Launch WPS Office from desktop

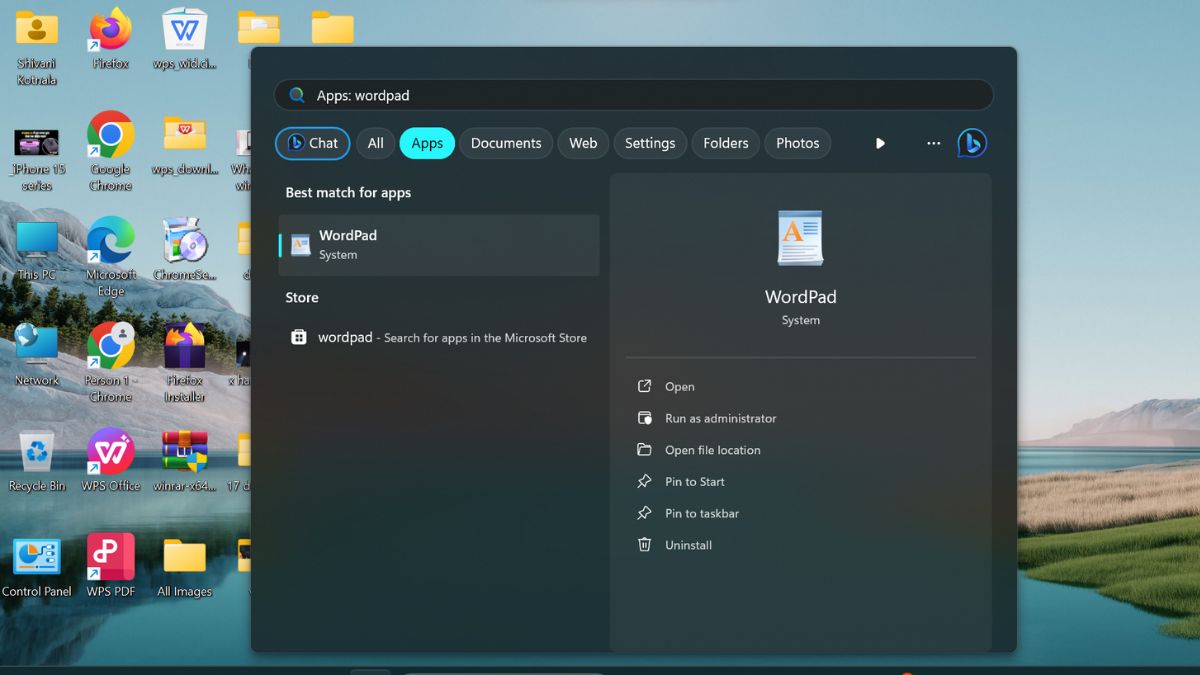click(110, 453)
